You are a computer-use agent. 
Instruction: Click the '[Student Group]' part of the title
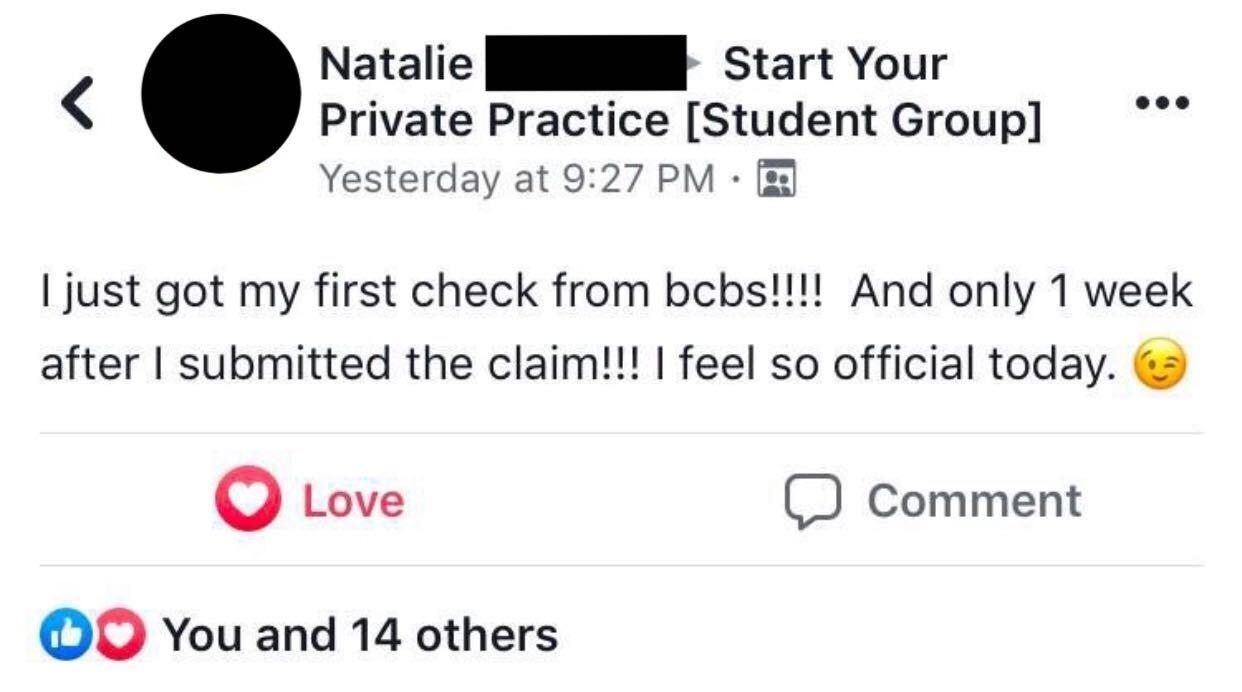tap(864, 122)
